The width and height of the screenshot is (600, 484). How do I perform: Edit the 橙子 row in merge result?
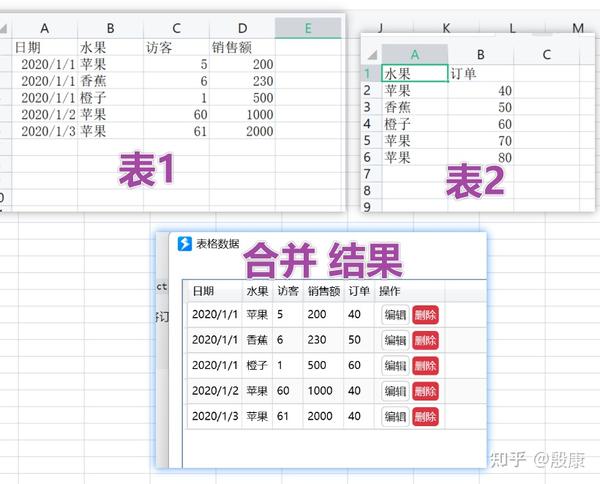click(x=395, y=366)
